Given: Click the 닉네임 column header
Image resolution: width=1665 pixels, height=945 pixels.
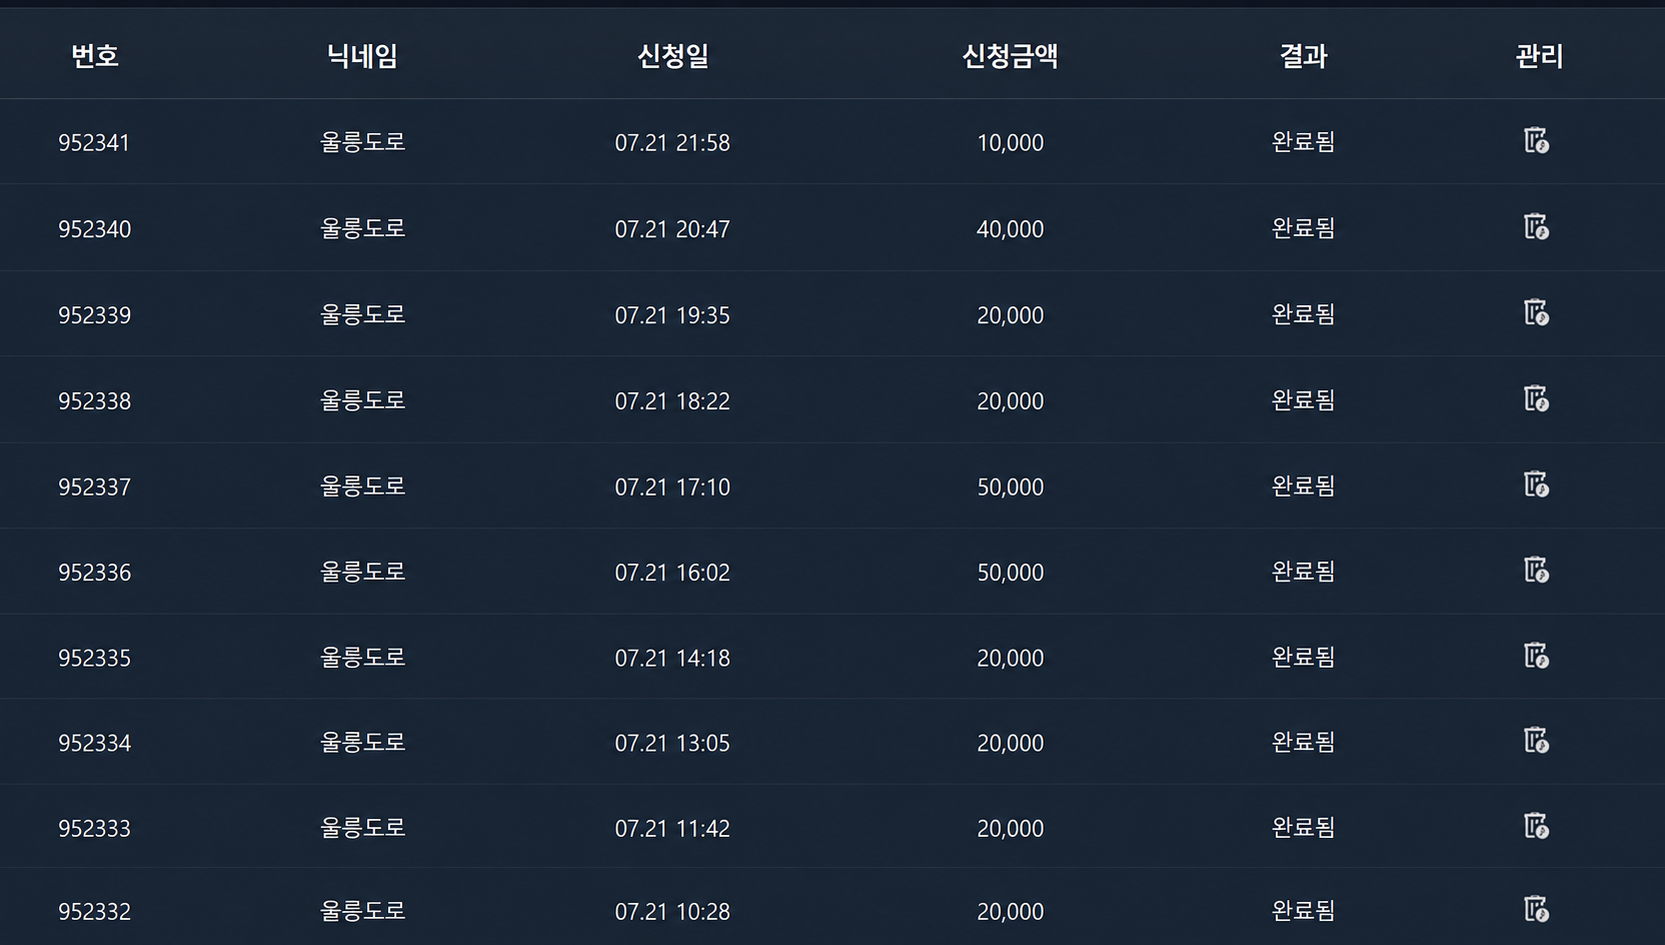Looking at the screenshot, I should (x=362, y=56).
